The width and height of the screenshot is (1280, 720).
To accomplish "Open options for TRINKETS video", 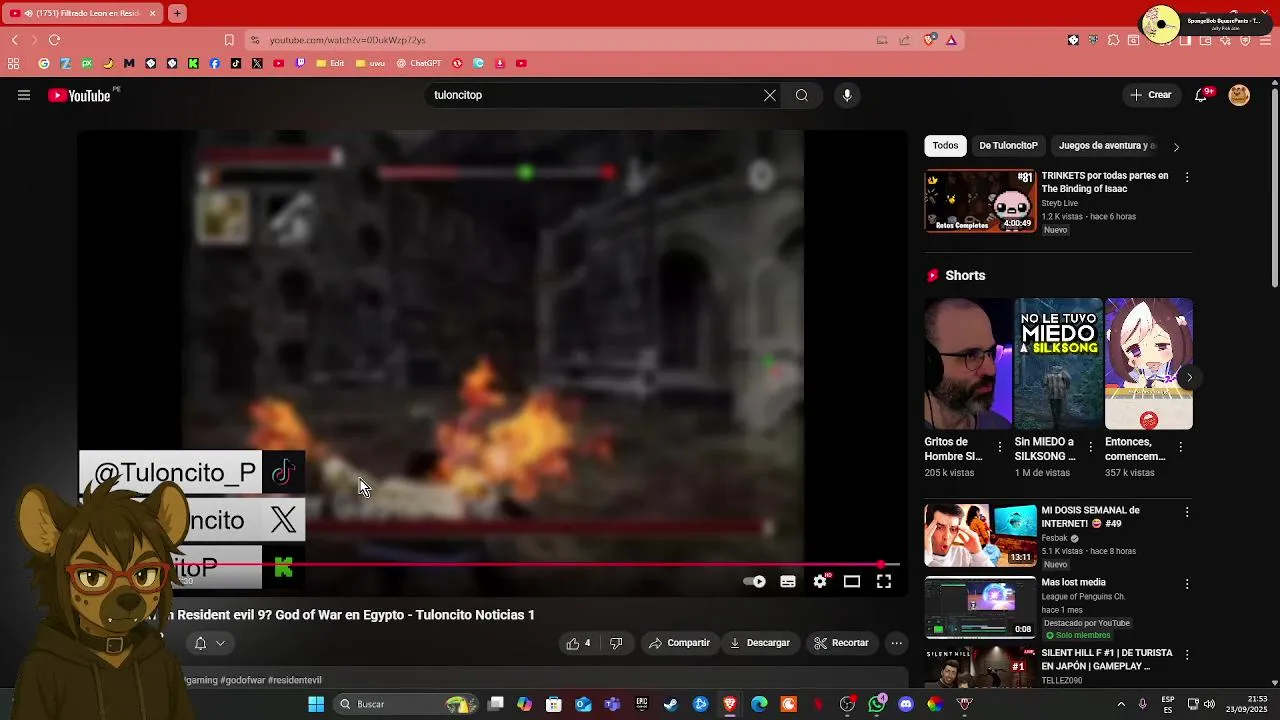I will pyautogui.click(x=1187, y=177).
